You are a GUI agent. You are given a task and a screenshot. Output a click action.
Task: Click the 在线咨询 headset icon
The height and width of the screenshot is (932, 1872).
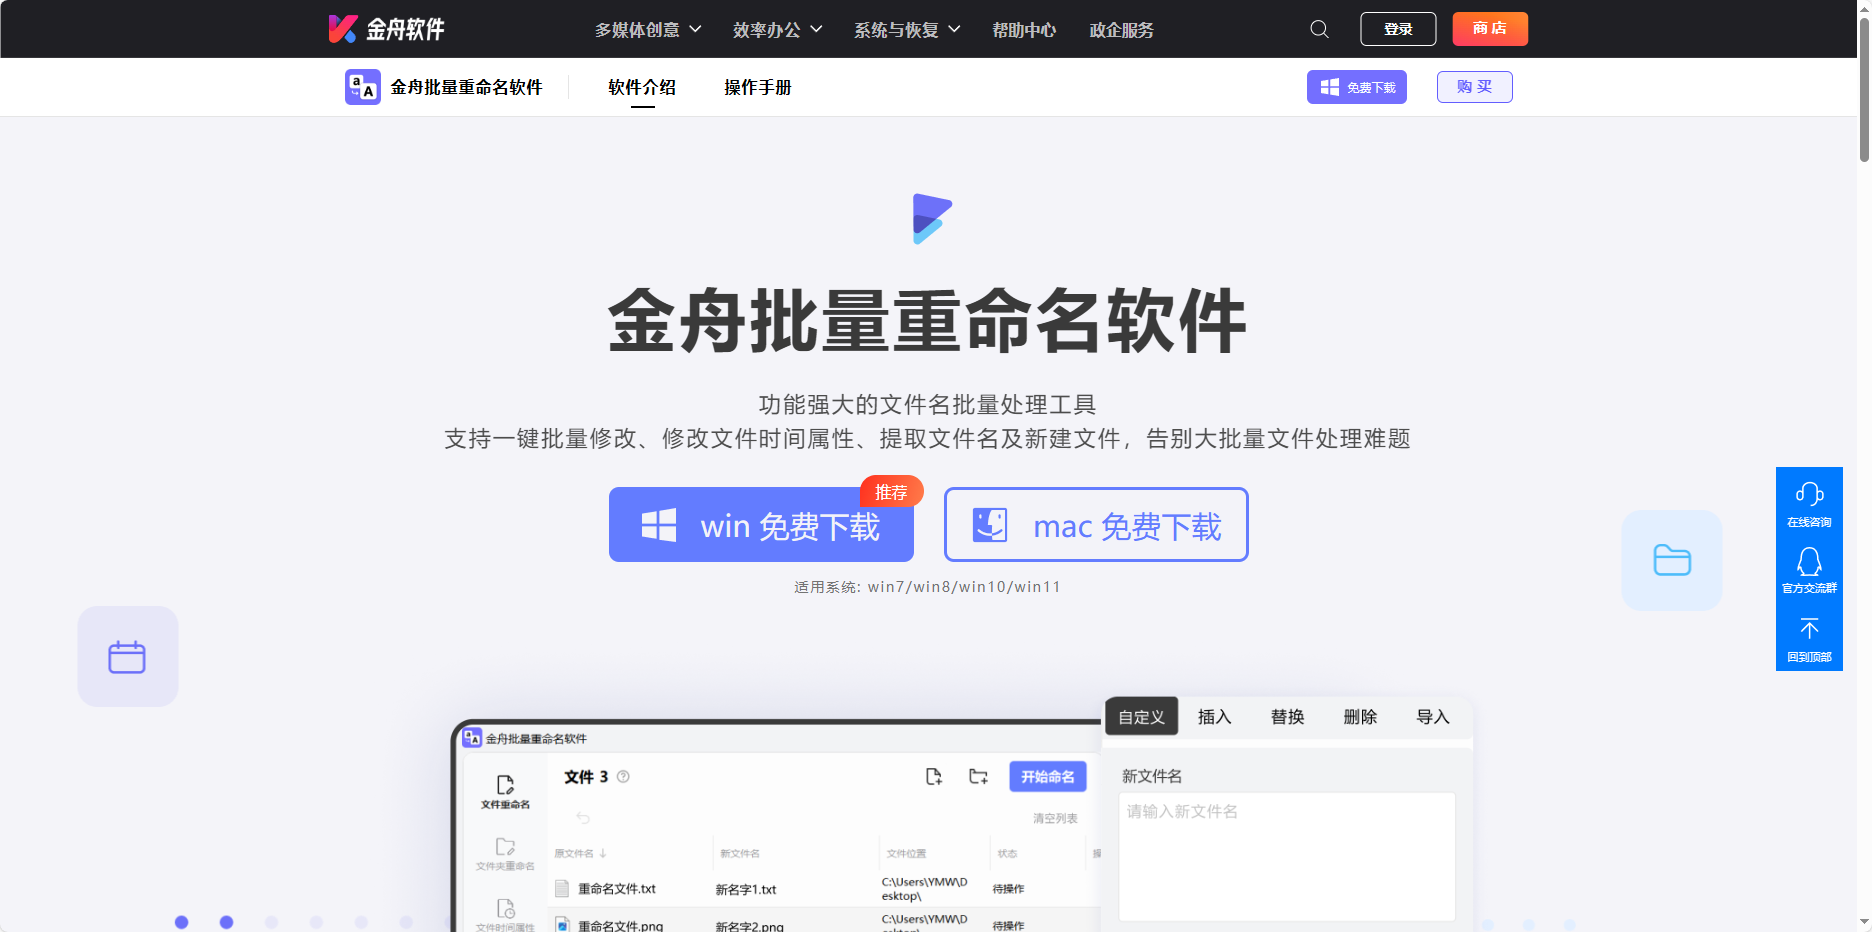(x=1809, y=493)
